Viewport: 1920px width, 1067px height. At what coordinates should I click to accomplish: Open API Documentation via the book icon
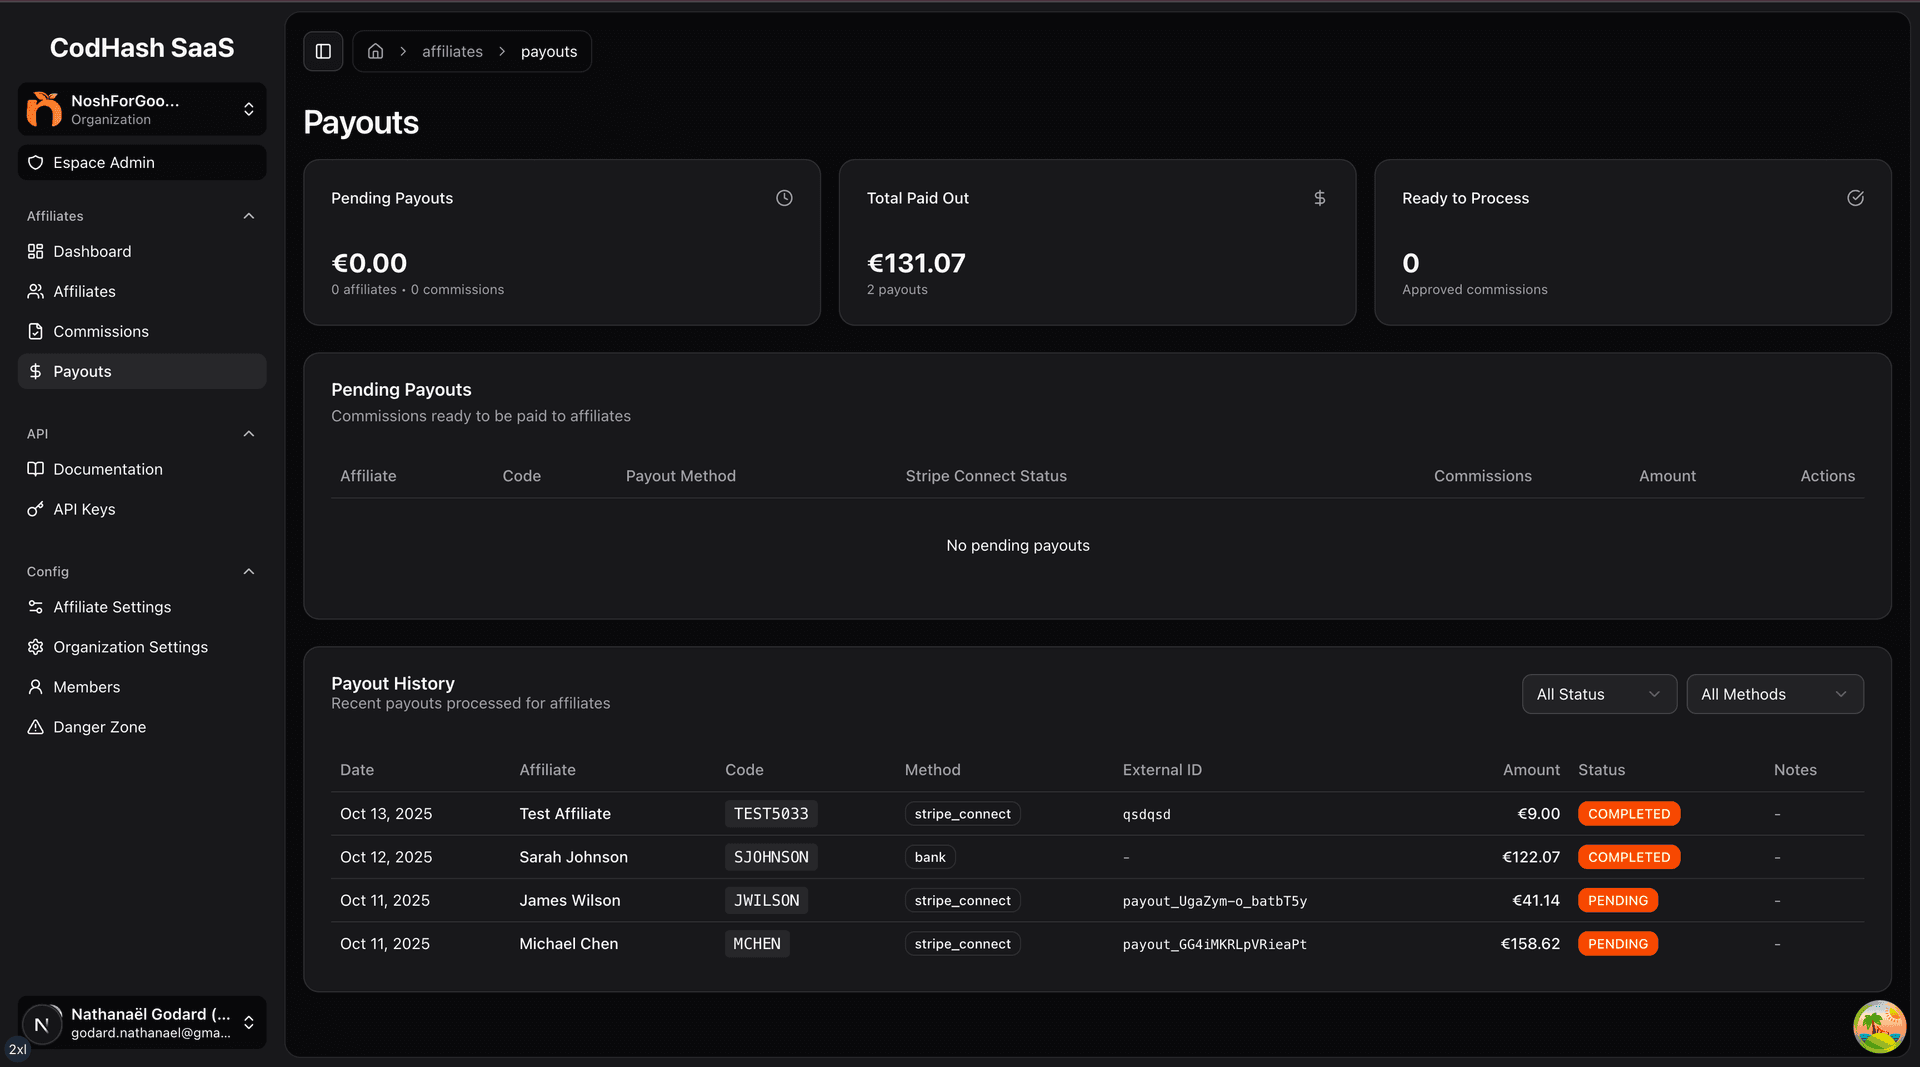tap(35, 469)
